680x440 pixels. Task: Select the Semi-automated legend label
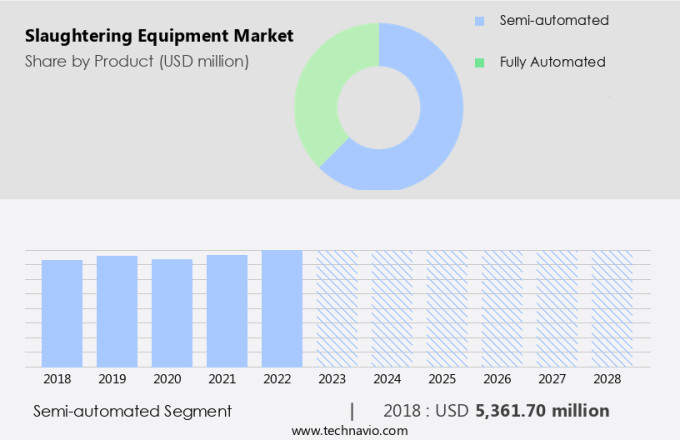pyautogui.click(x=553, y=20)
